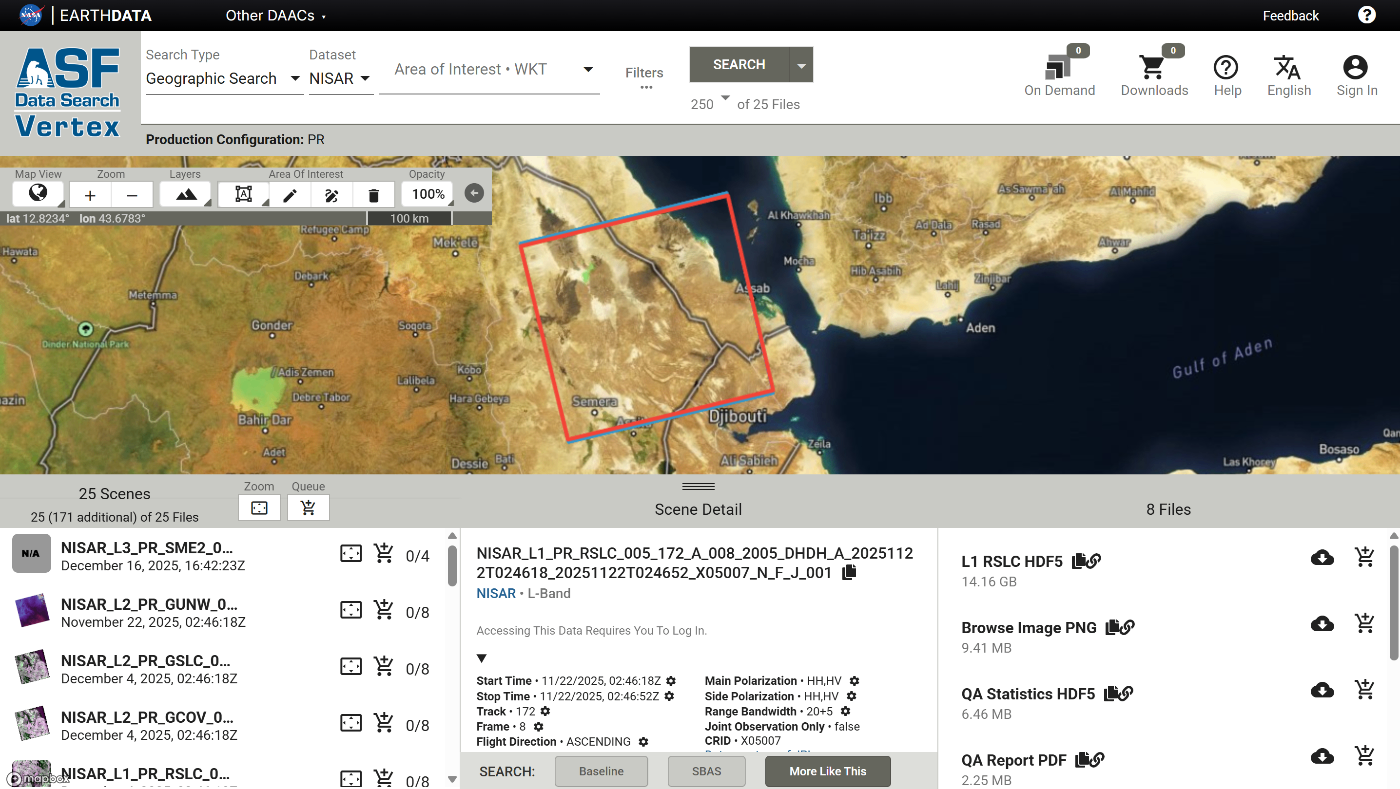Add NISAR_L2_PR_GUNW scene files to cart
Viewport: 1400px width, 789px height.
(383, 609)
